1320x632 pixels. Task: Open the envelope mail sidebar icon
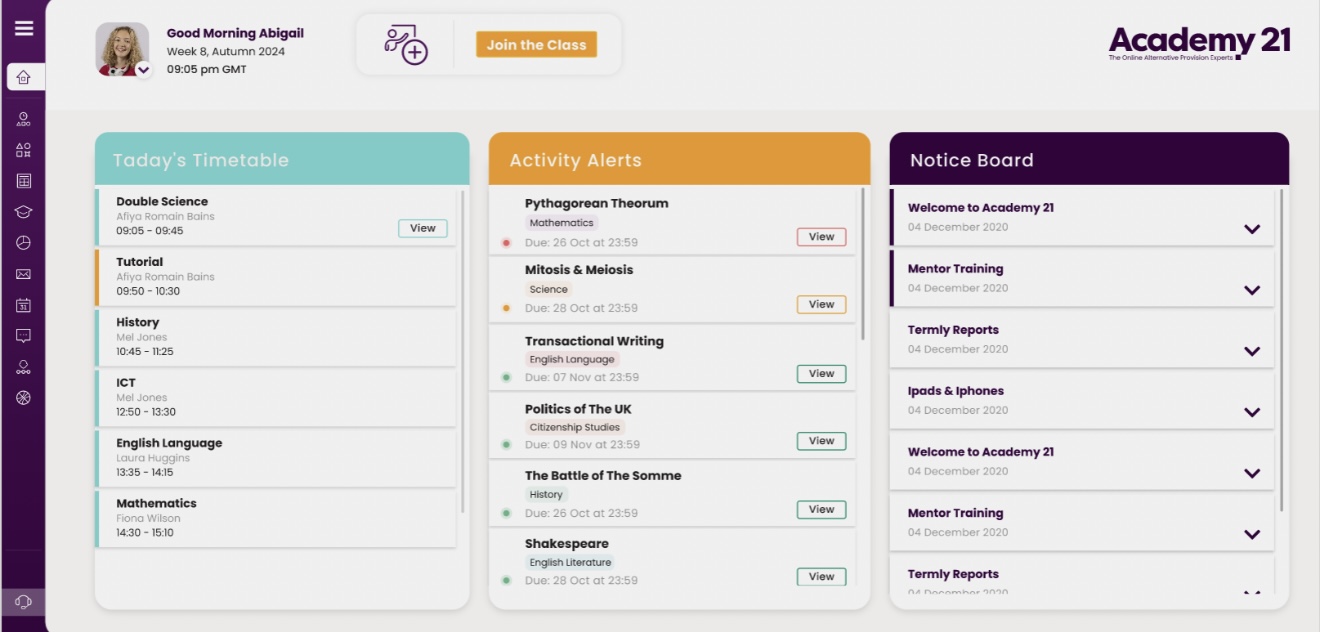24,274
